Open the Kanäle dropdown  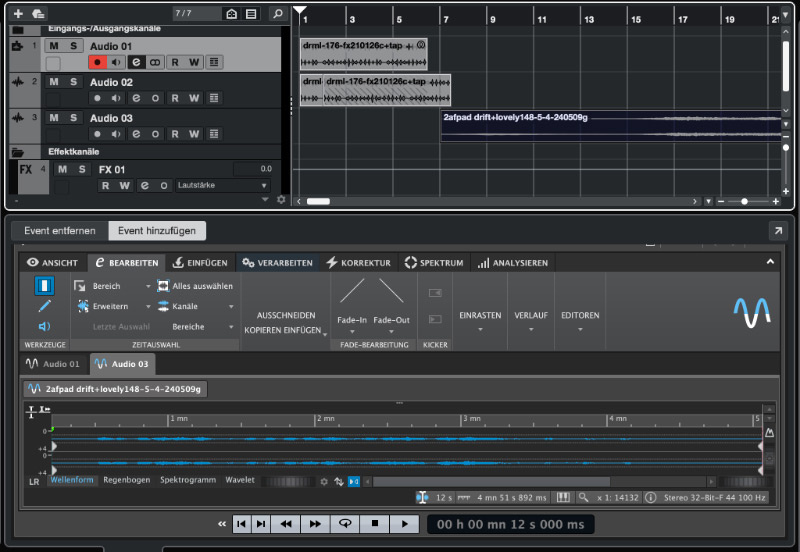[231, 307]
